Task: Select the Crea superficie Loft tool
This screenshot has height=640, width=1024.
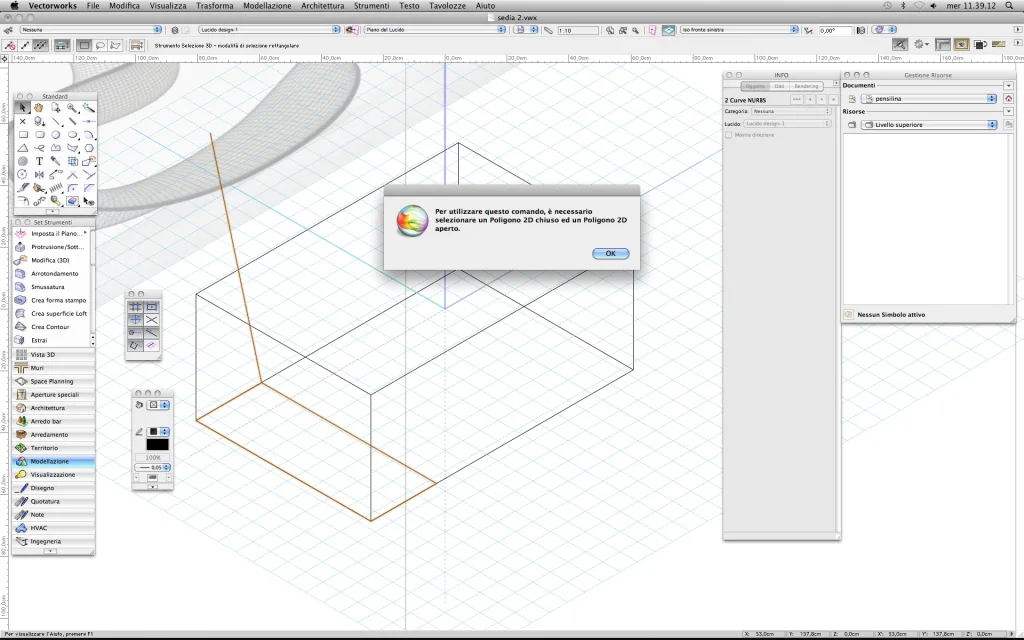Action: point(59,313)
